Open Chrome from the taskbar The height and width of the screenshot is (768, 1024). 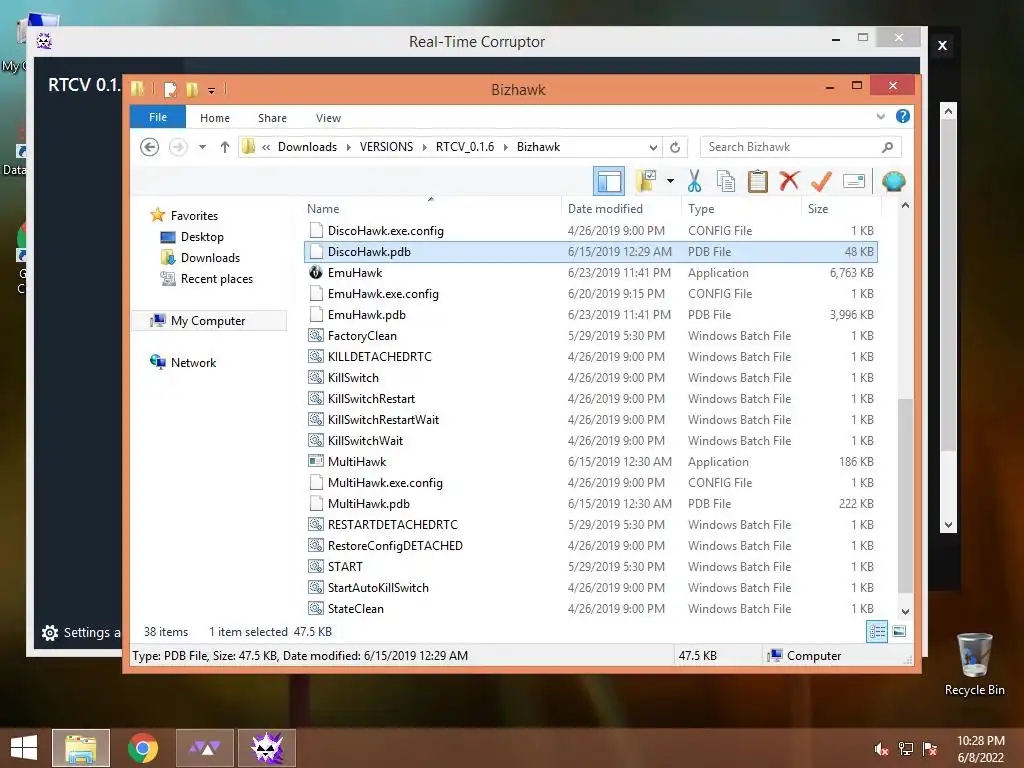coord(142,748)
